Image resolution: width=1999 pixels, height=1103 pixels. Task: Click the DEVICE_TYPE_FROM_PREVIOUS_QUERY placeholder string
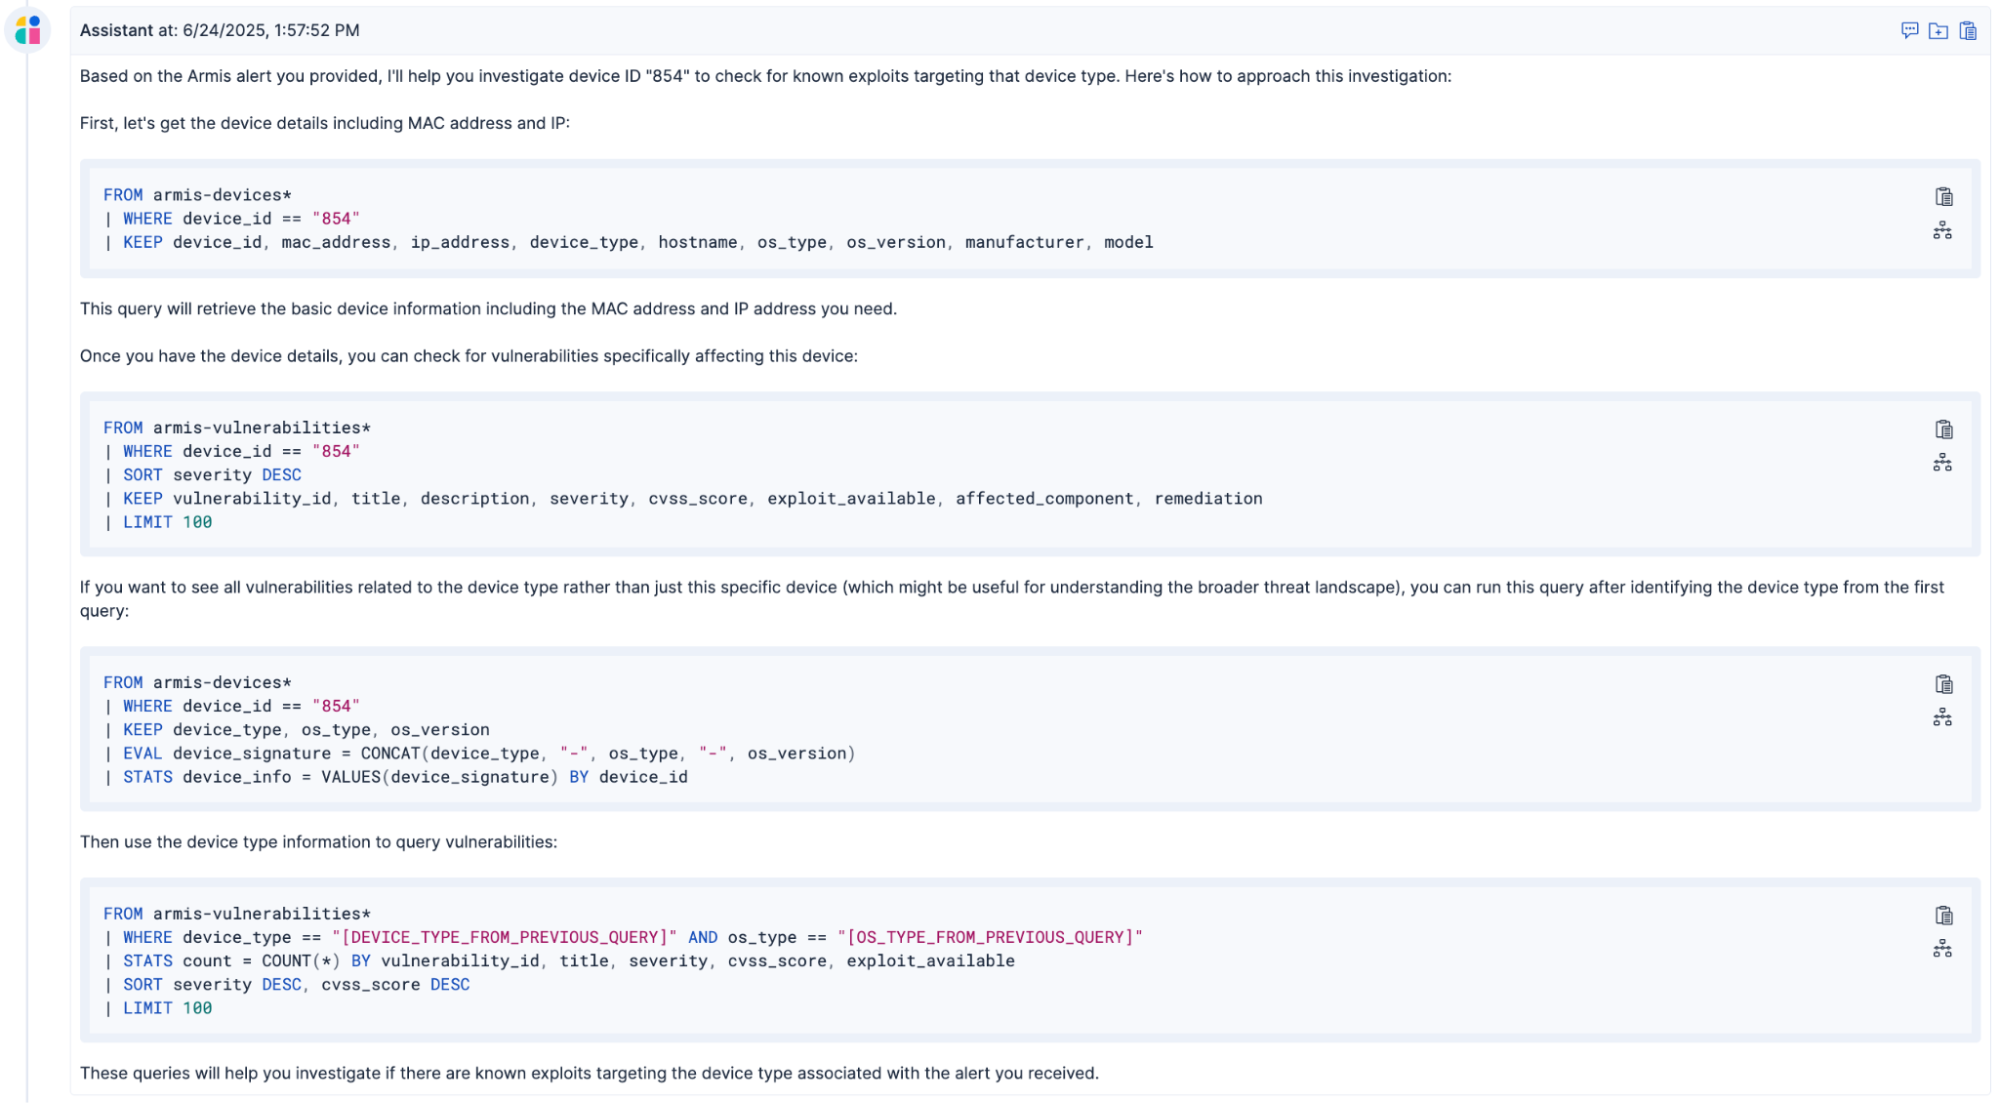[504, 937]
